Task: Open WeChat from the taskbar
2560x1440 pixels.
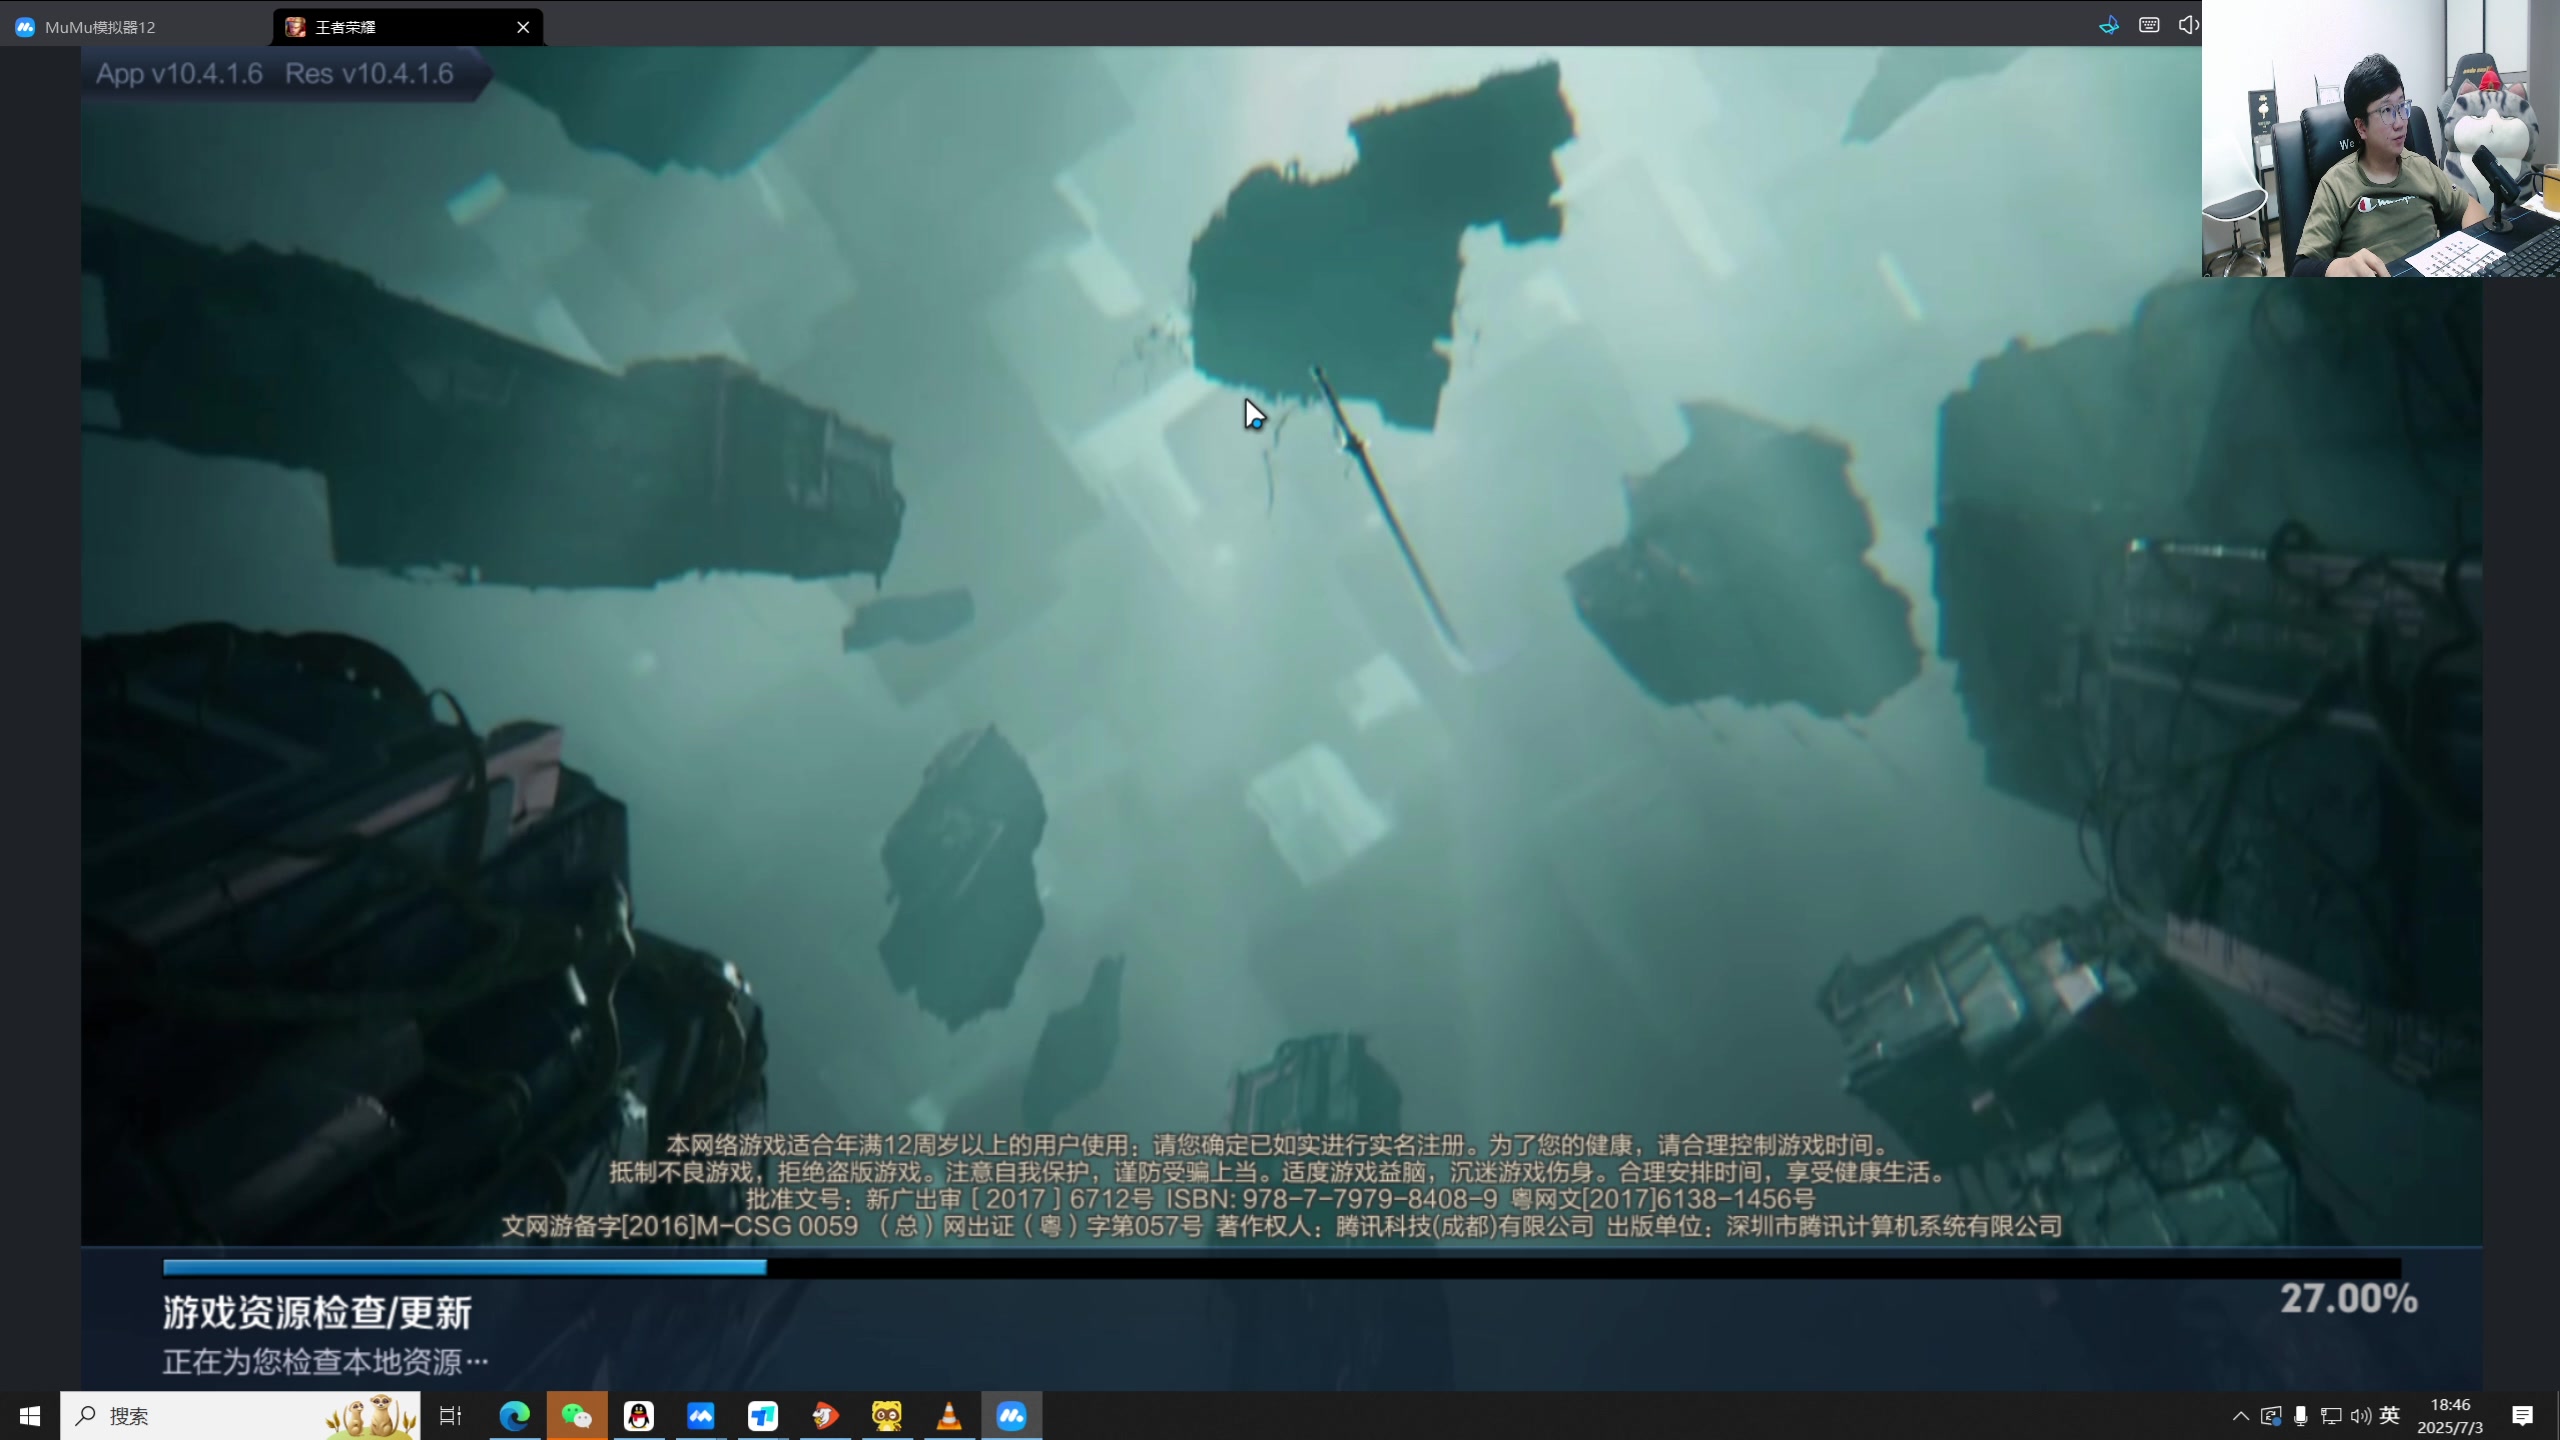Action: 577,1416
